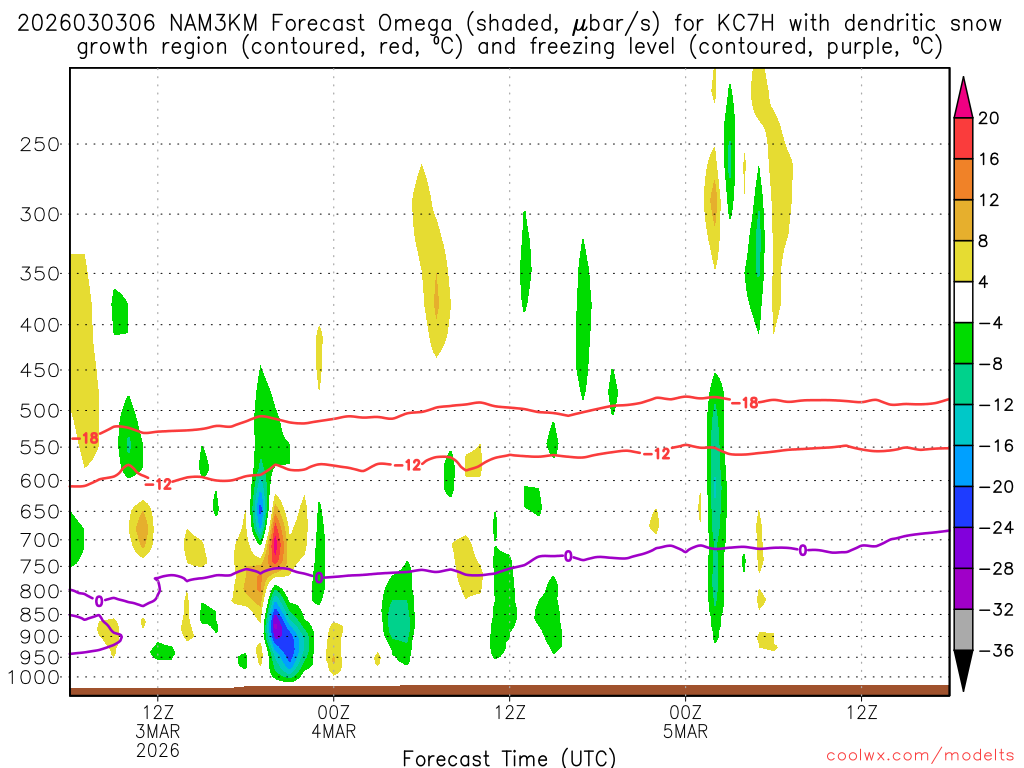Click the 1000 pressure level label
Viewport: 1024px width, 768px height.
coord(35,677)
